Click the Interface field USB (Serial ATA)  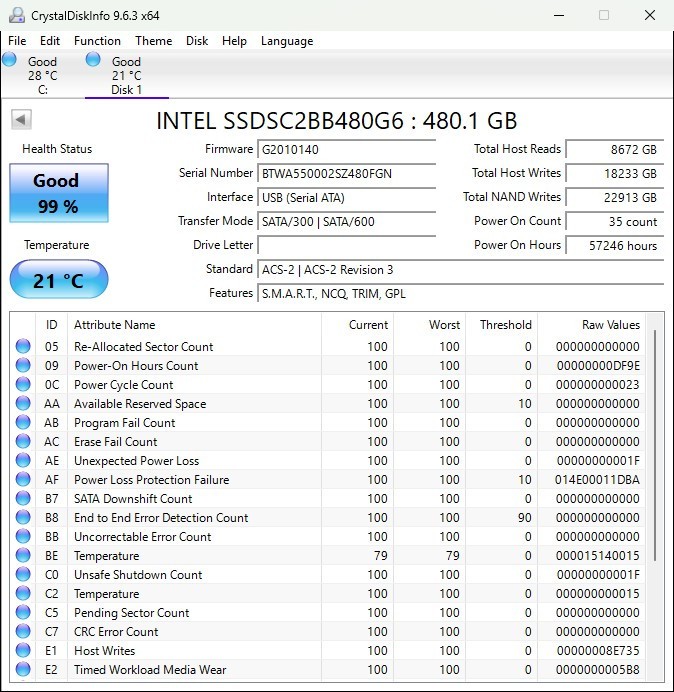click(346, 197)
